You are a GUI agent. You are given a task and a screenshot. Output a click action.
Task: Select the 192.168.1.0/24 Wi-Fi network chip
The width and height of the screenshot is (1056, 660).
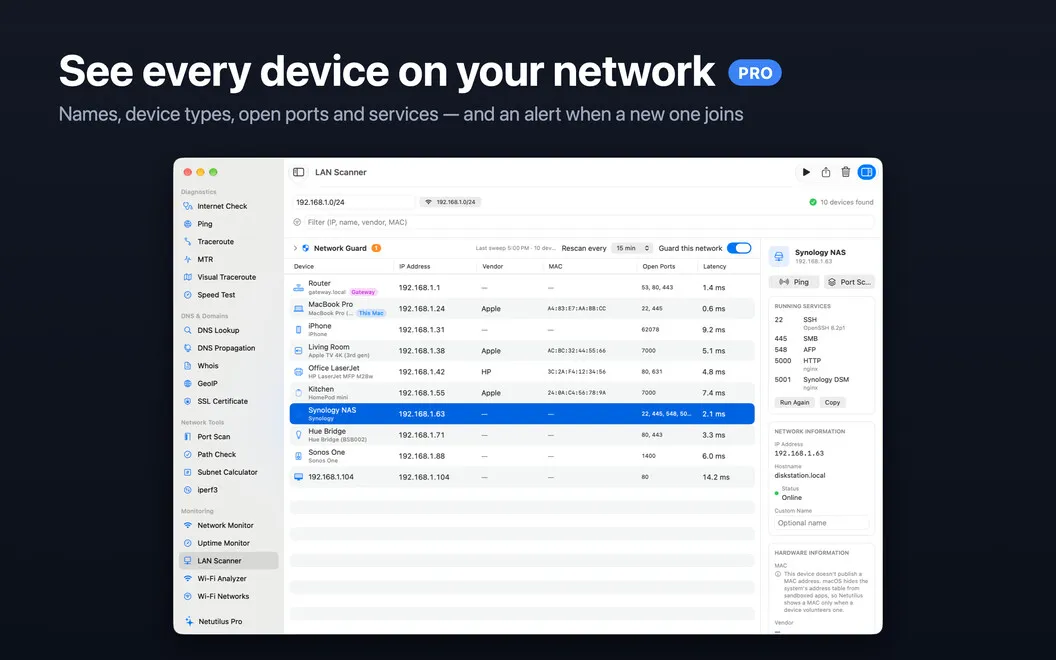coord(450,202)
